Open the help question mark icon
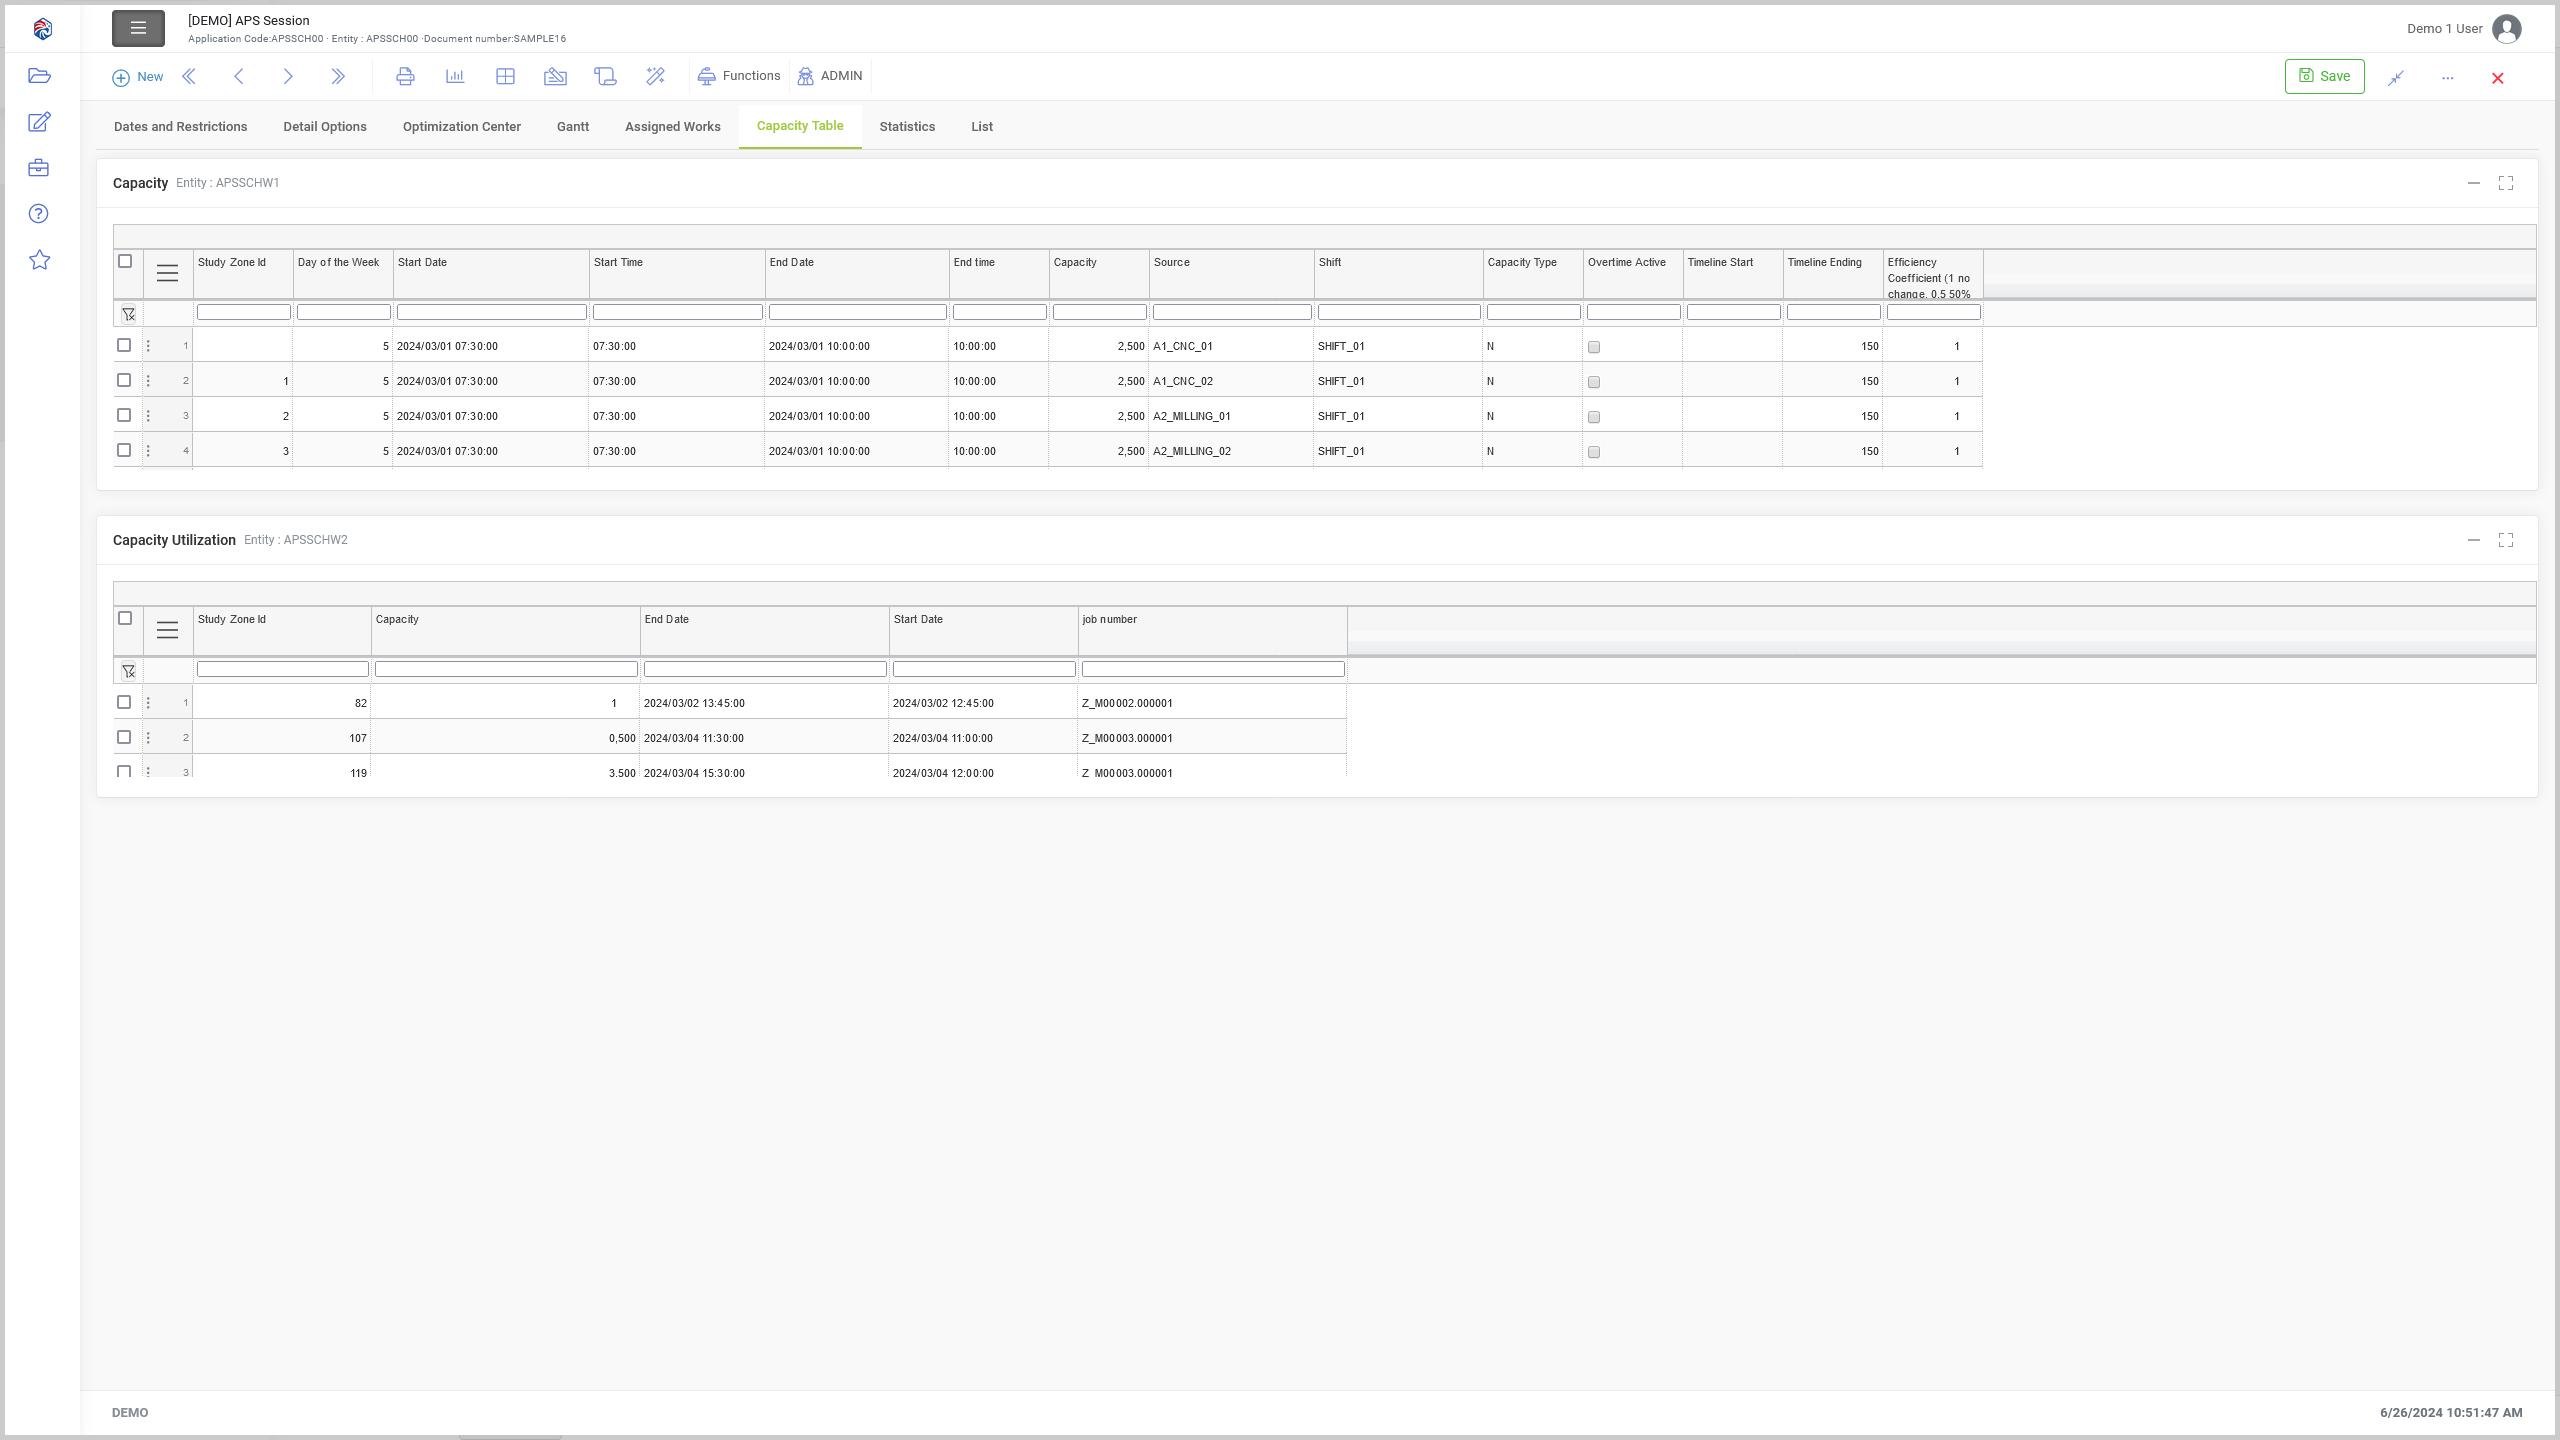This screenshot has height=1440, width=2560. tap(39, 214)
